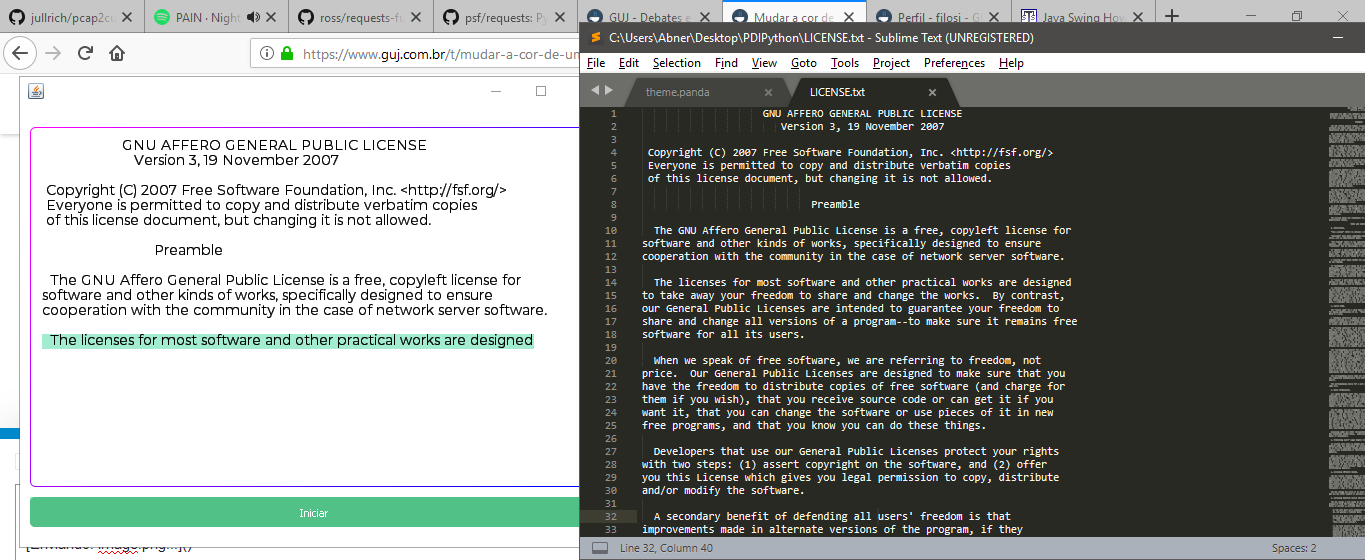
Task: Close the Java Swing browser tab
Action: pos(1138,17)
